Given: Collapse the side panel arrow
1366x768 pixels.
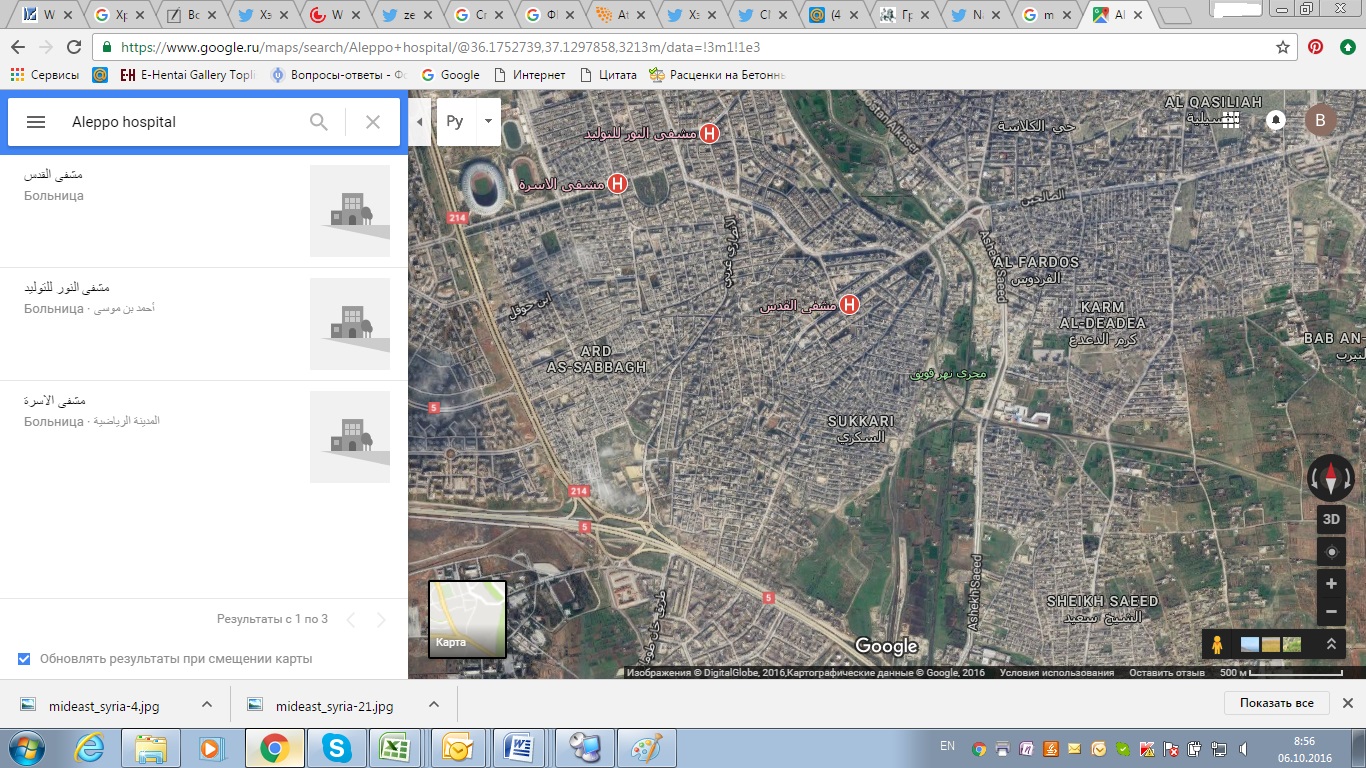Looking at the screenshot, I should click(419, 122).
